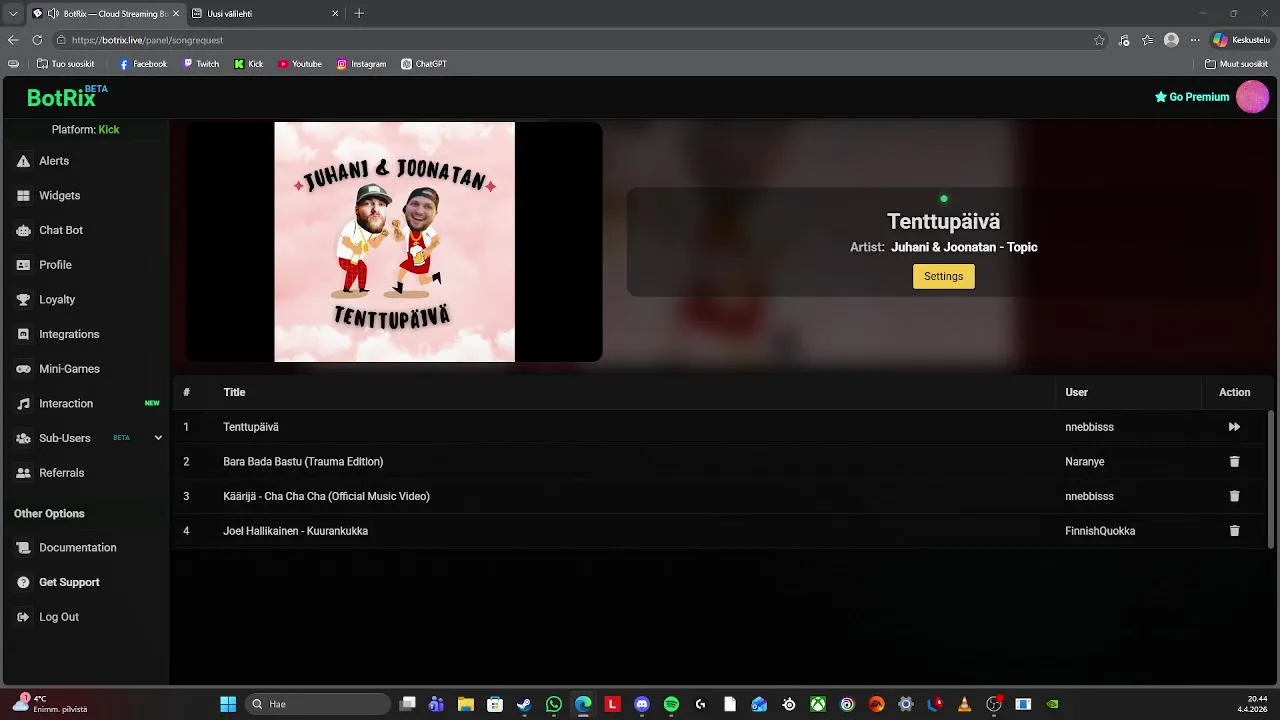Open Spotify from the taskbar
The height and width of the screenshot is (720, 1280).
coord(671,704)
